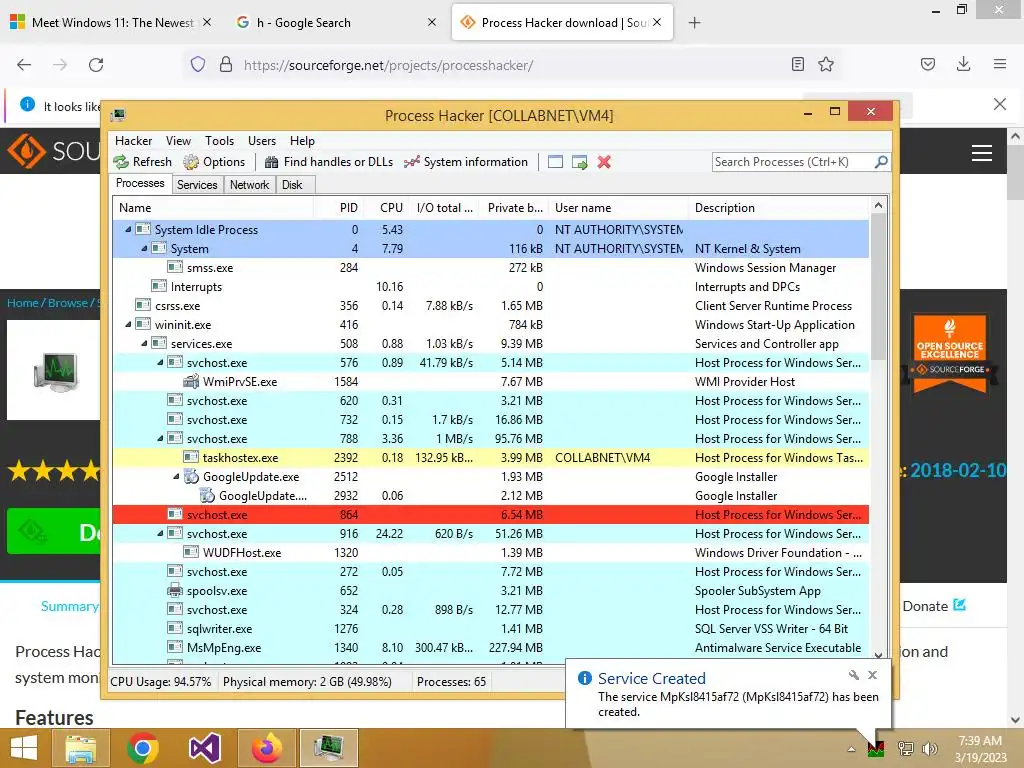This screenshot has width=1024, height=768.
Task: Open Options in Process Hacker toolbar
Action: coord(214,162)
